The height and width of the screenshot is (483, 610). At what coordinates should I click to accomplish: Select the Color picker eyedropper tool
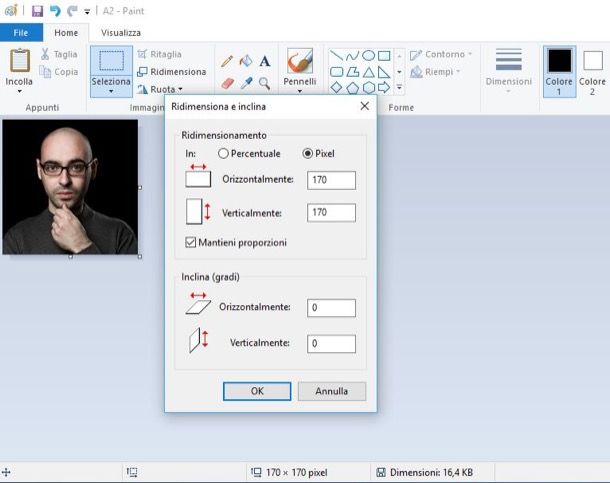point(246,83)
